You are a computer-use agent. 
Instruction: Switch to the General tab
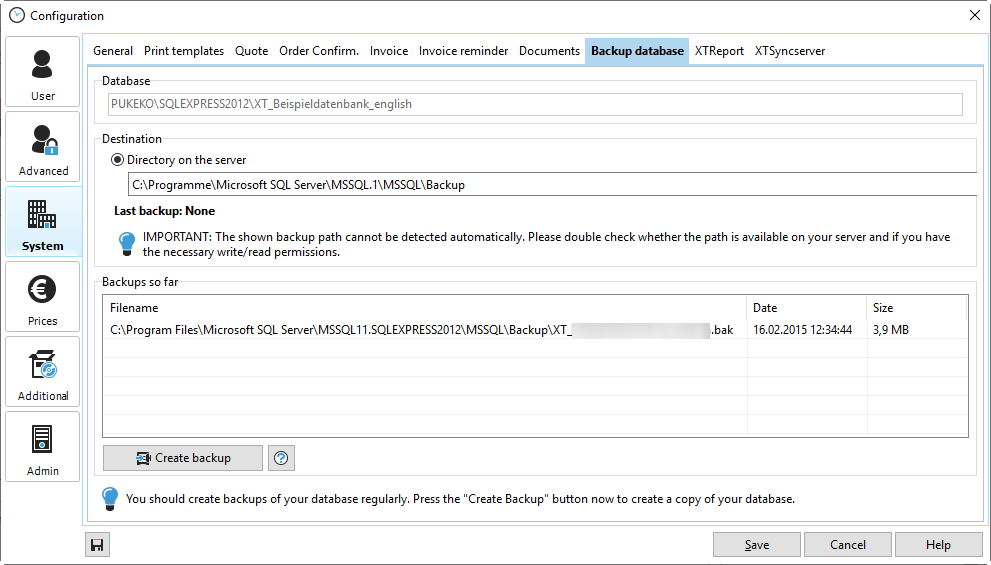click(113, 51)
